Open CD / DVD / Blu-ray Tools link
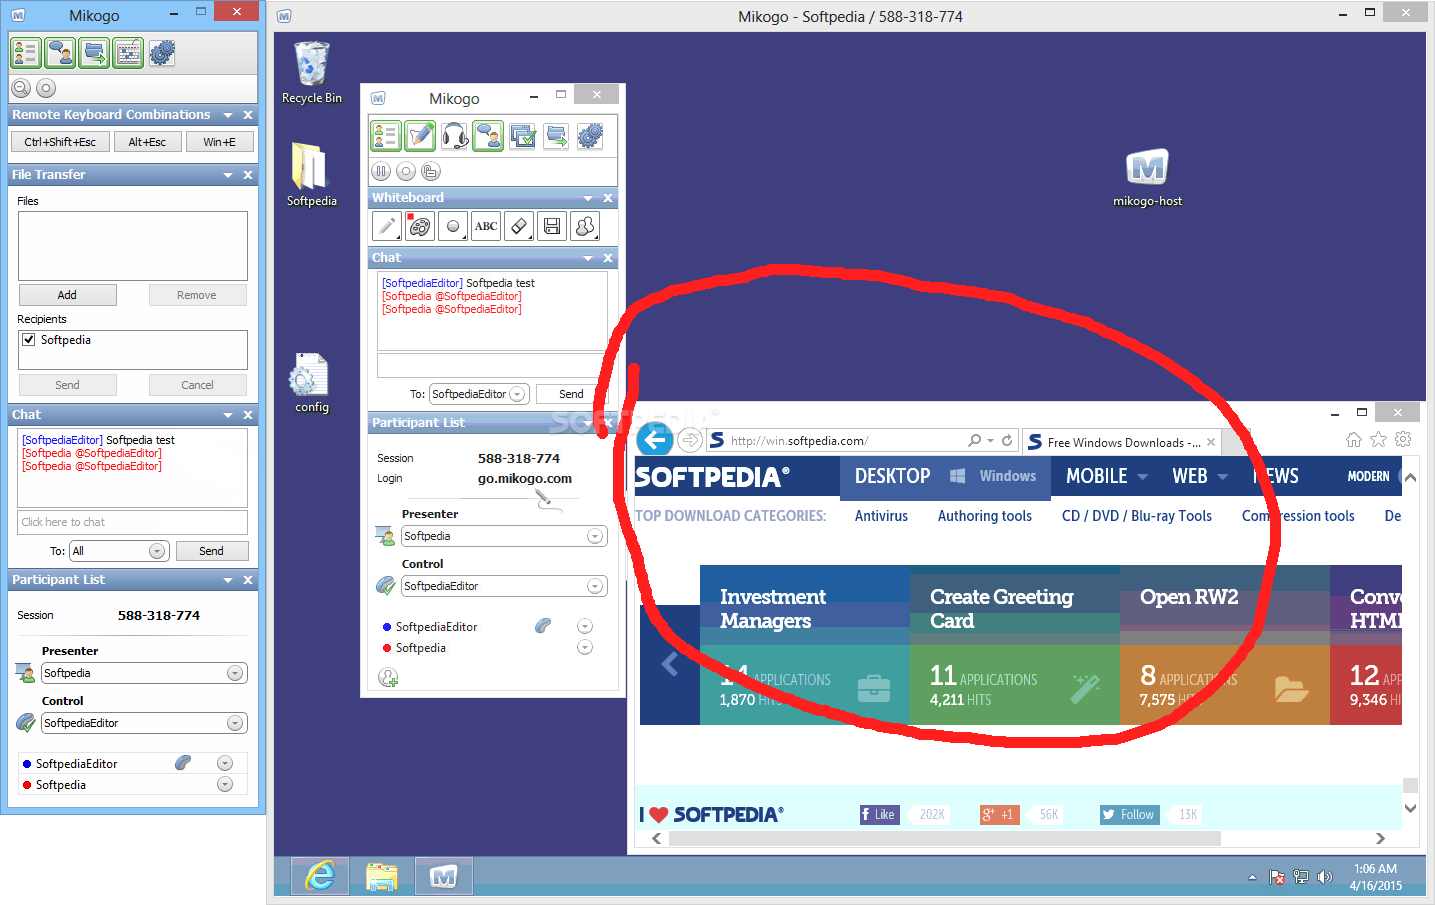This screenshot has width=1435, height=905. (x=1137, y=516)
